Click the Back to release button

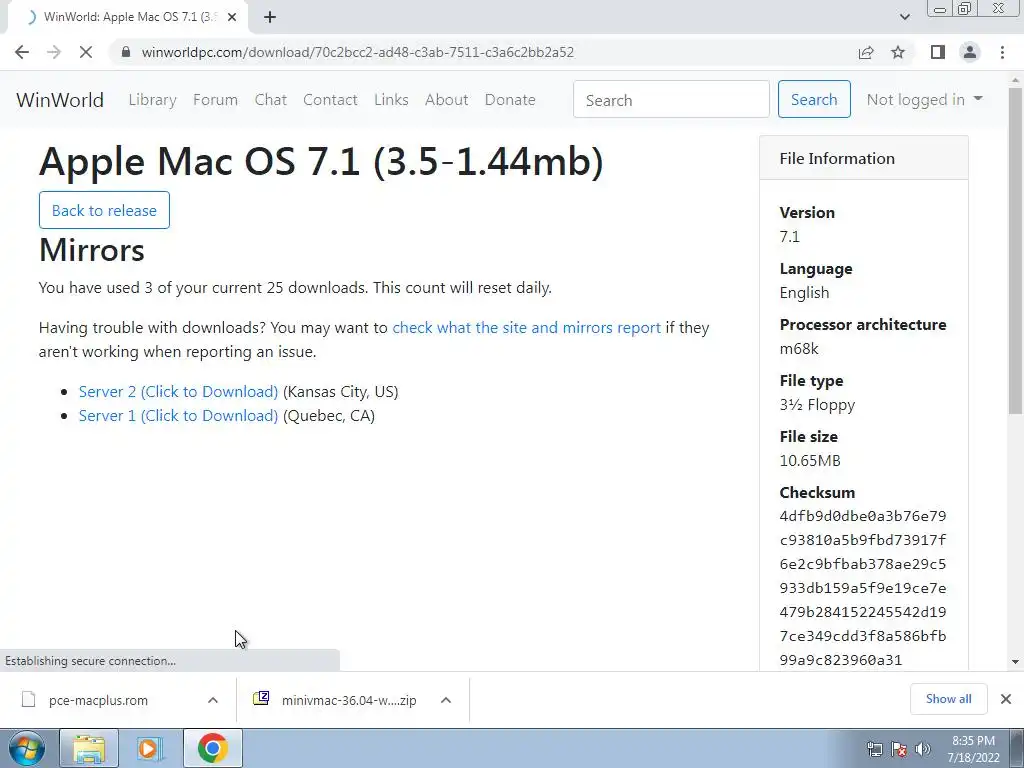click(x=104, y=210)
